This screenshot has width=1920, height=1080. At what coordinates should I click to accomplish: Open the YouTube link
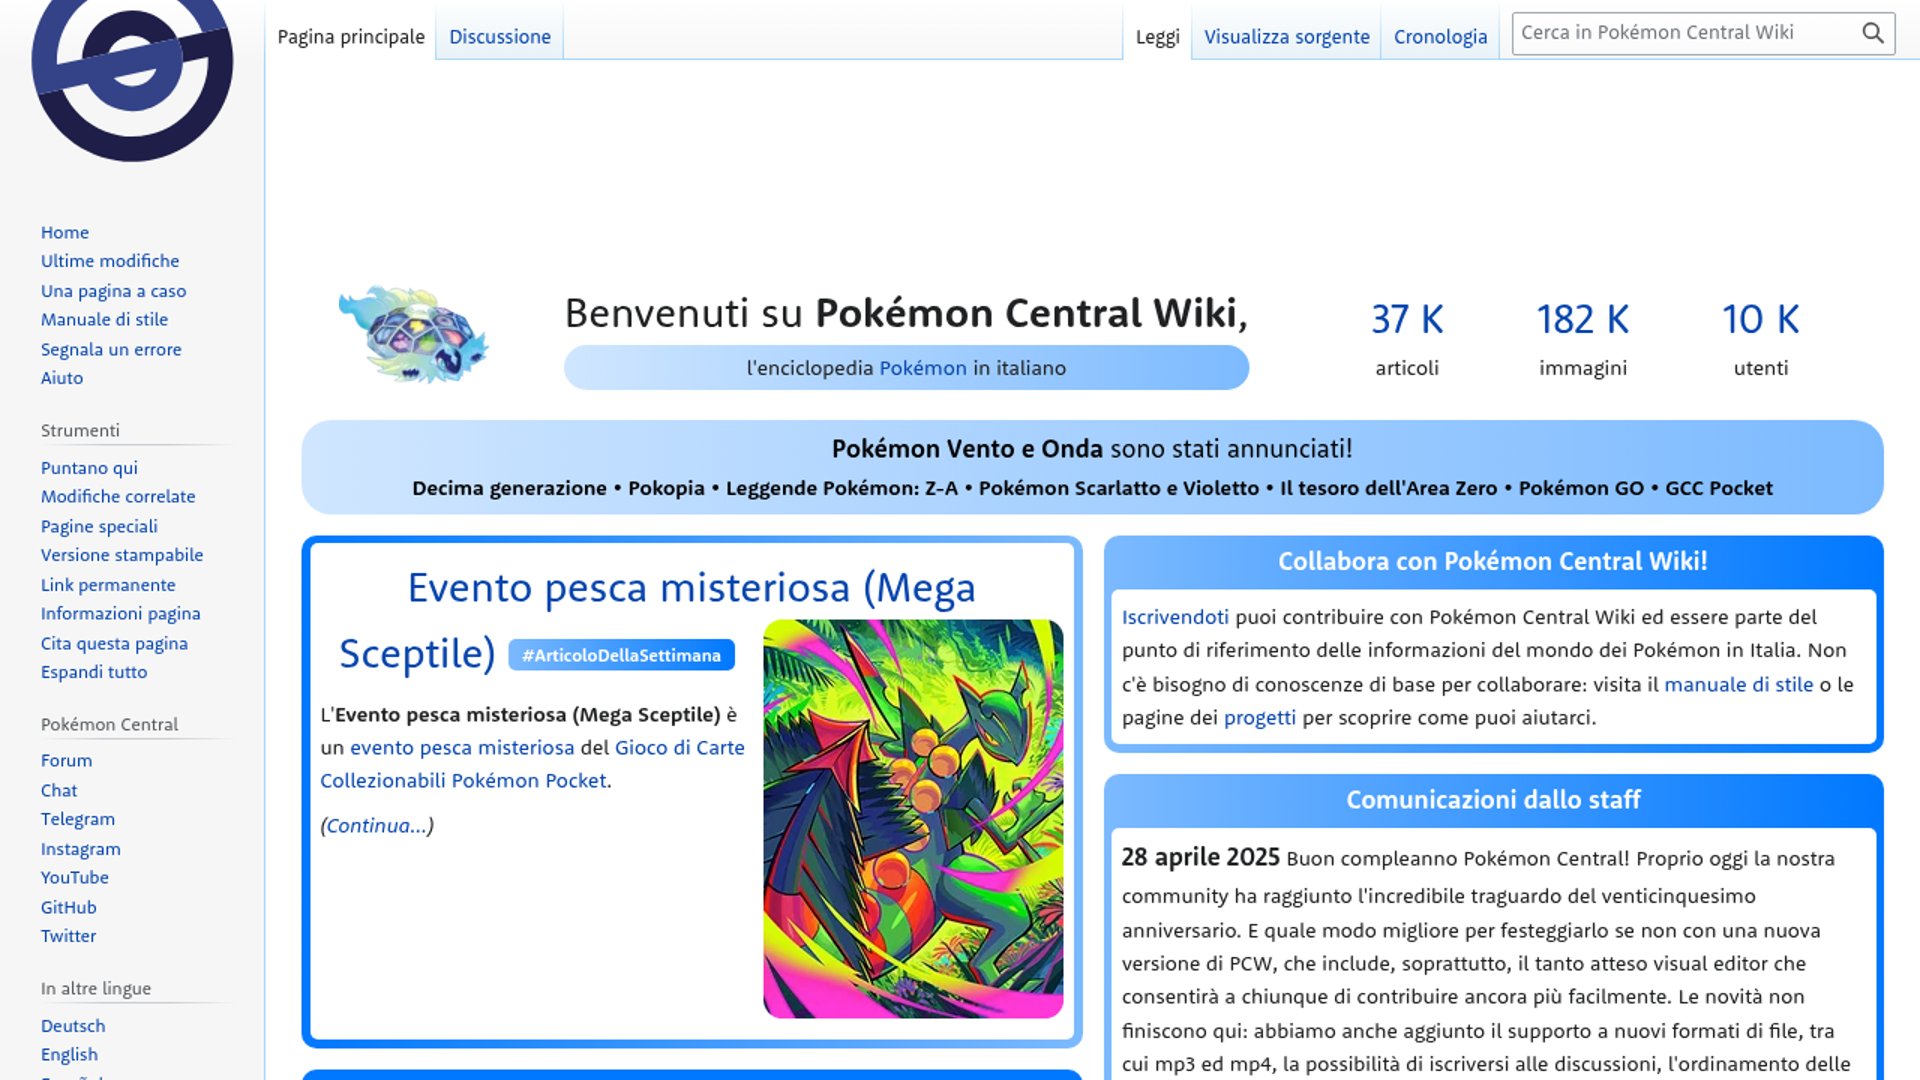pyautogui.click(x=75, y=878)
